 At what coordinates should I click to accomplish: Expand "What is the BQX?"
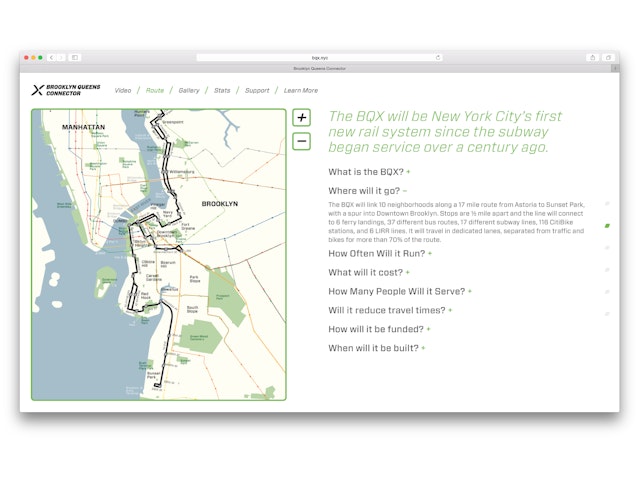[369, 172]
